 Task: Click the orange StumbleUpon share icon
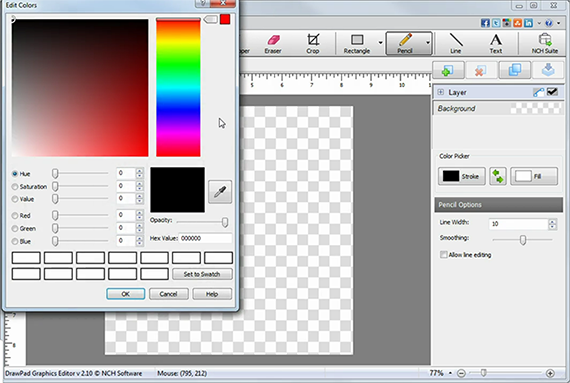[x=517, y=23]
